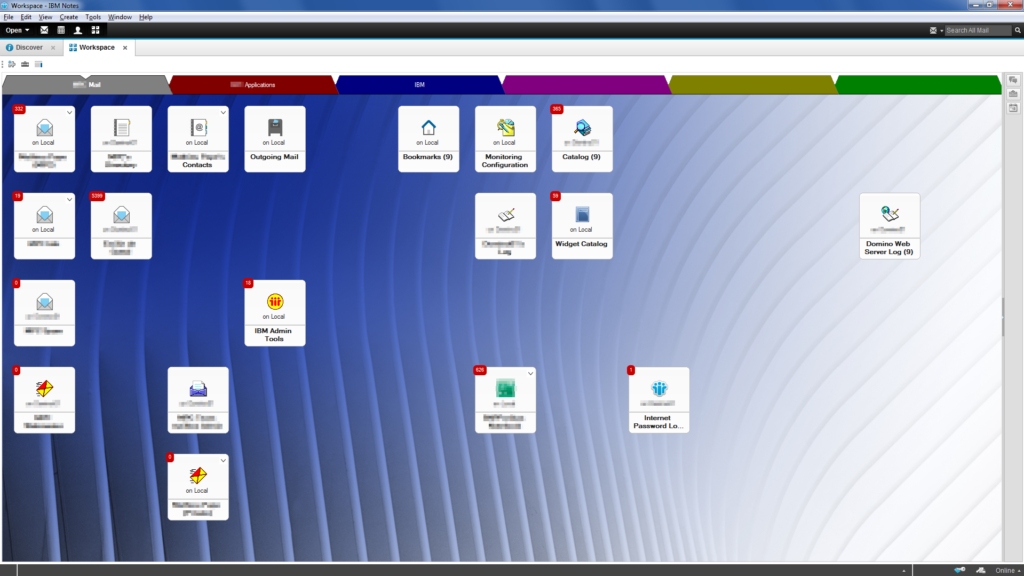Open the Mail icon in the top toolbar
1024x576 pixels.
tap(44, 30)
